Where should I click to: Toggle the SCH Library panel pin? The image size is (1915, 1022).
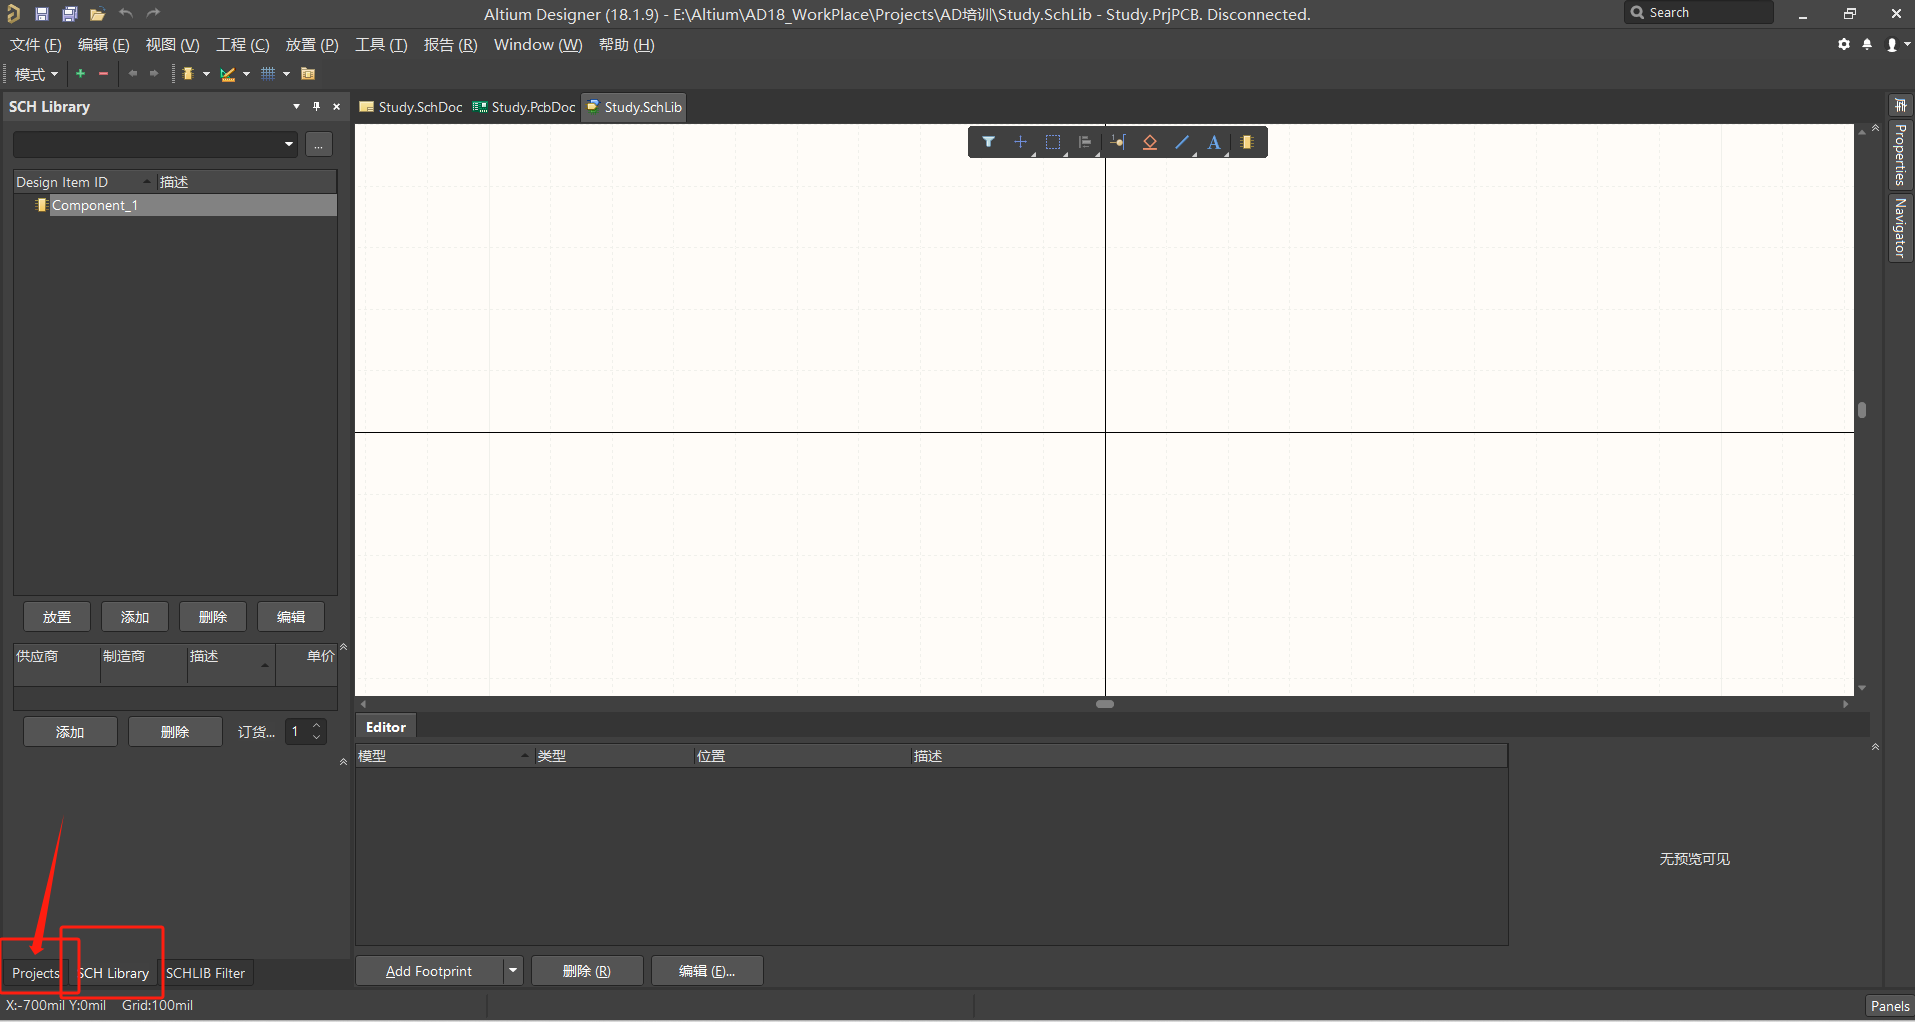point(317,107)
